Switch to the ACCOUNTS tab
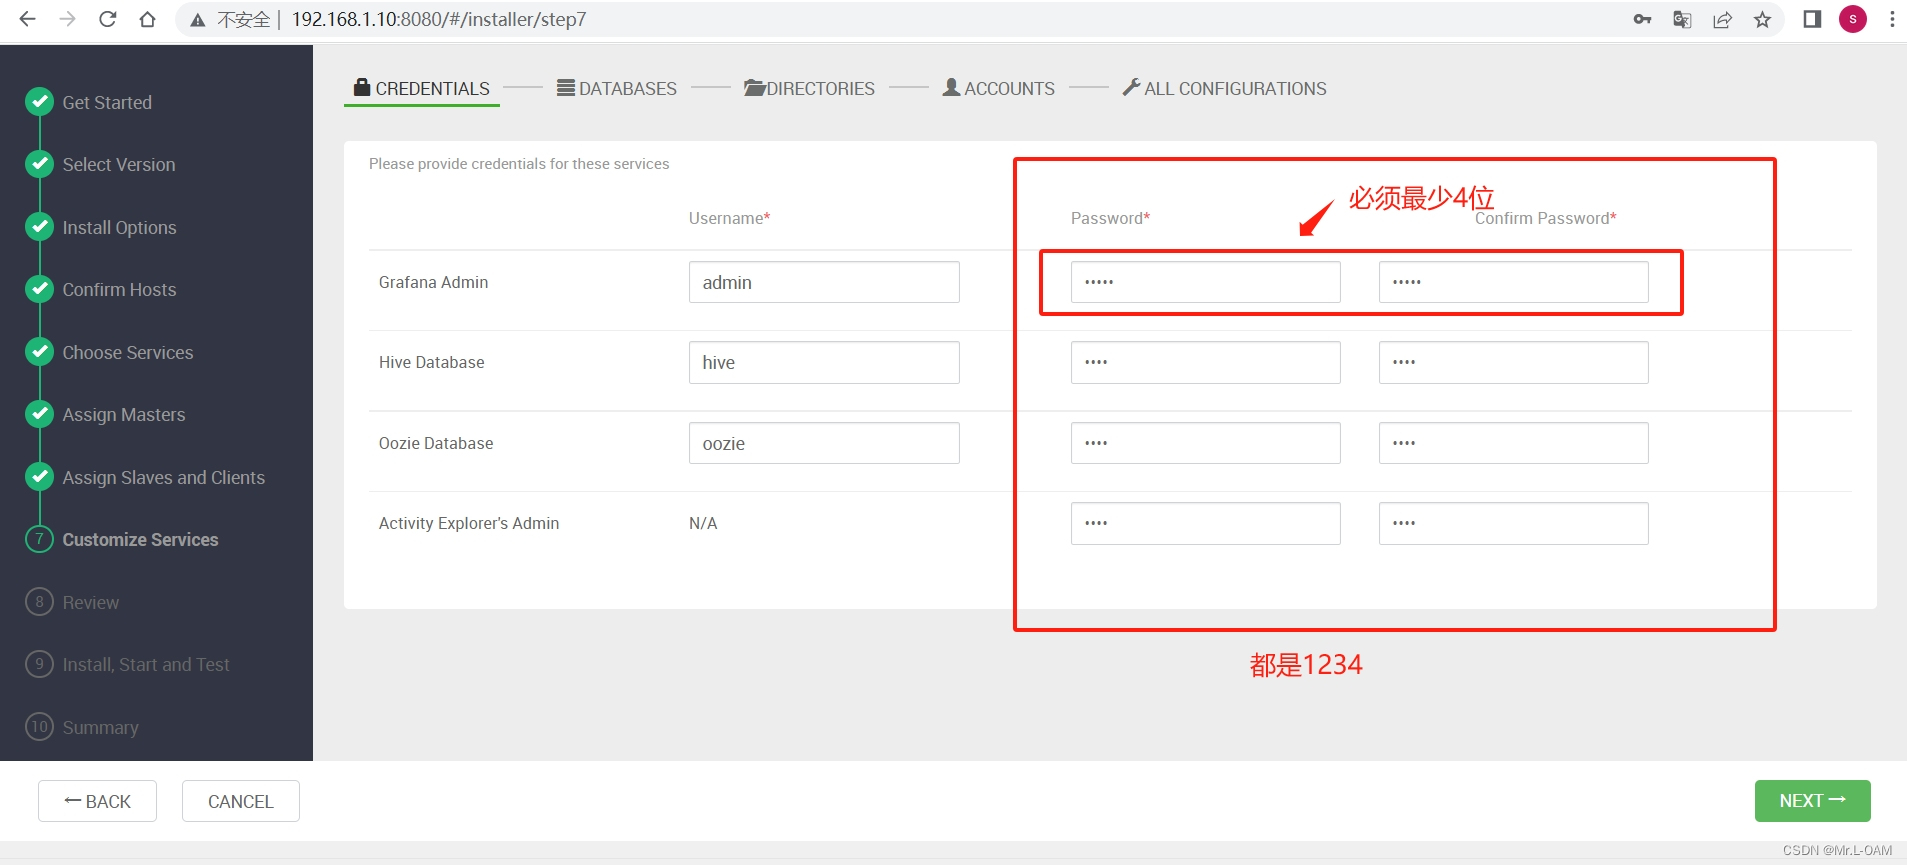This screenshot has height=865, width=1907. click(999, 88)
